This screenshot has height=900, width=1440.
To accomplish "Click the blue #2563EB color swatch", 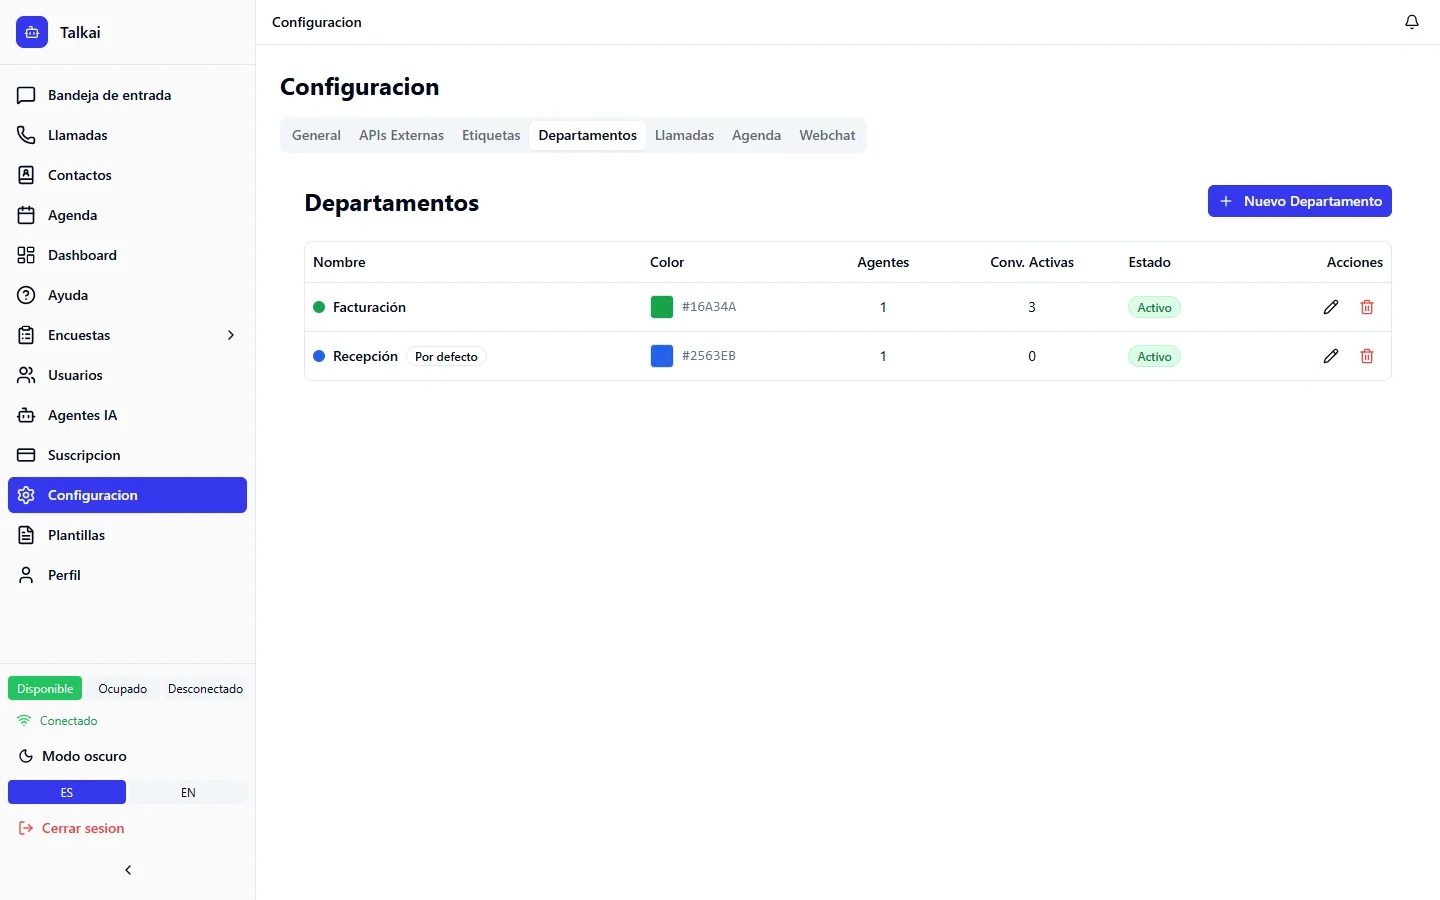I will pyautogui.click(x=662, y=356).
